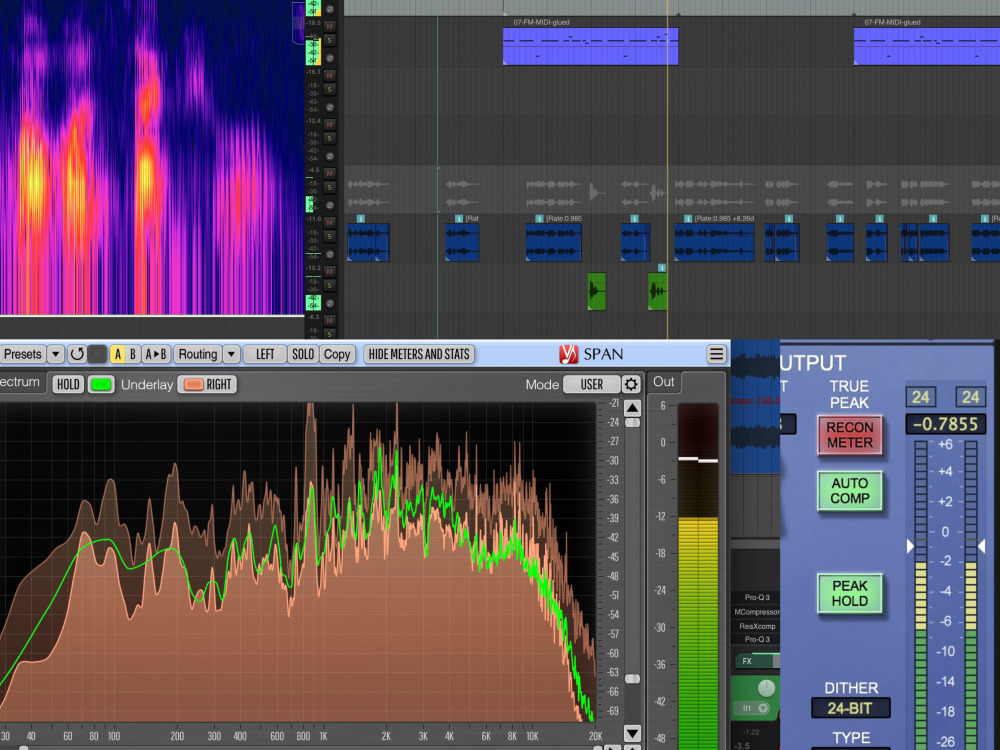Change the DITHER 24-BIT setting
Screen dimensions: 1000x750
(x=850, y=708)
